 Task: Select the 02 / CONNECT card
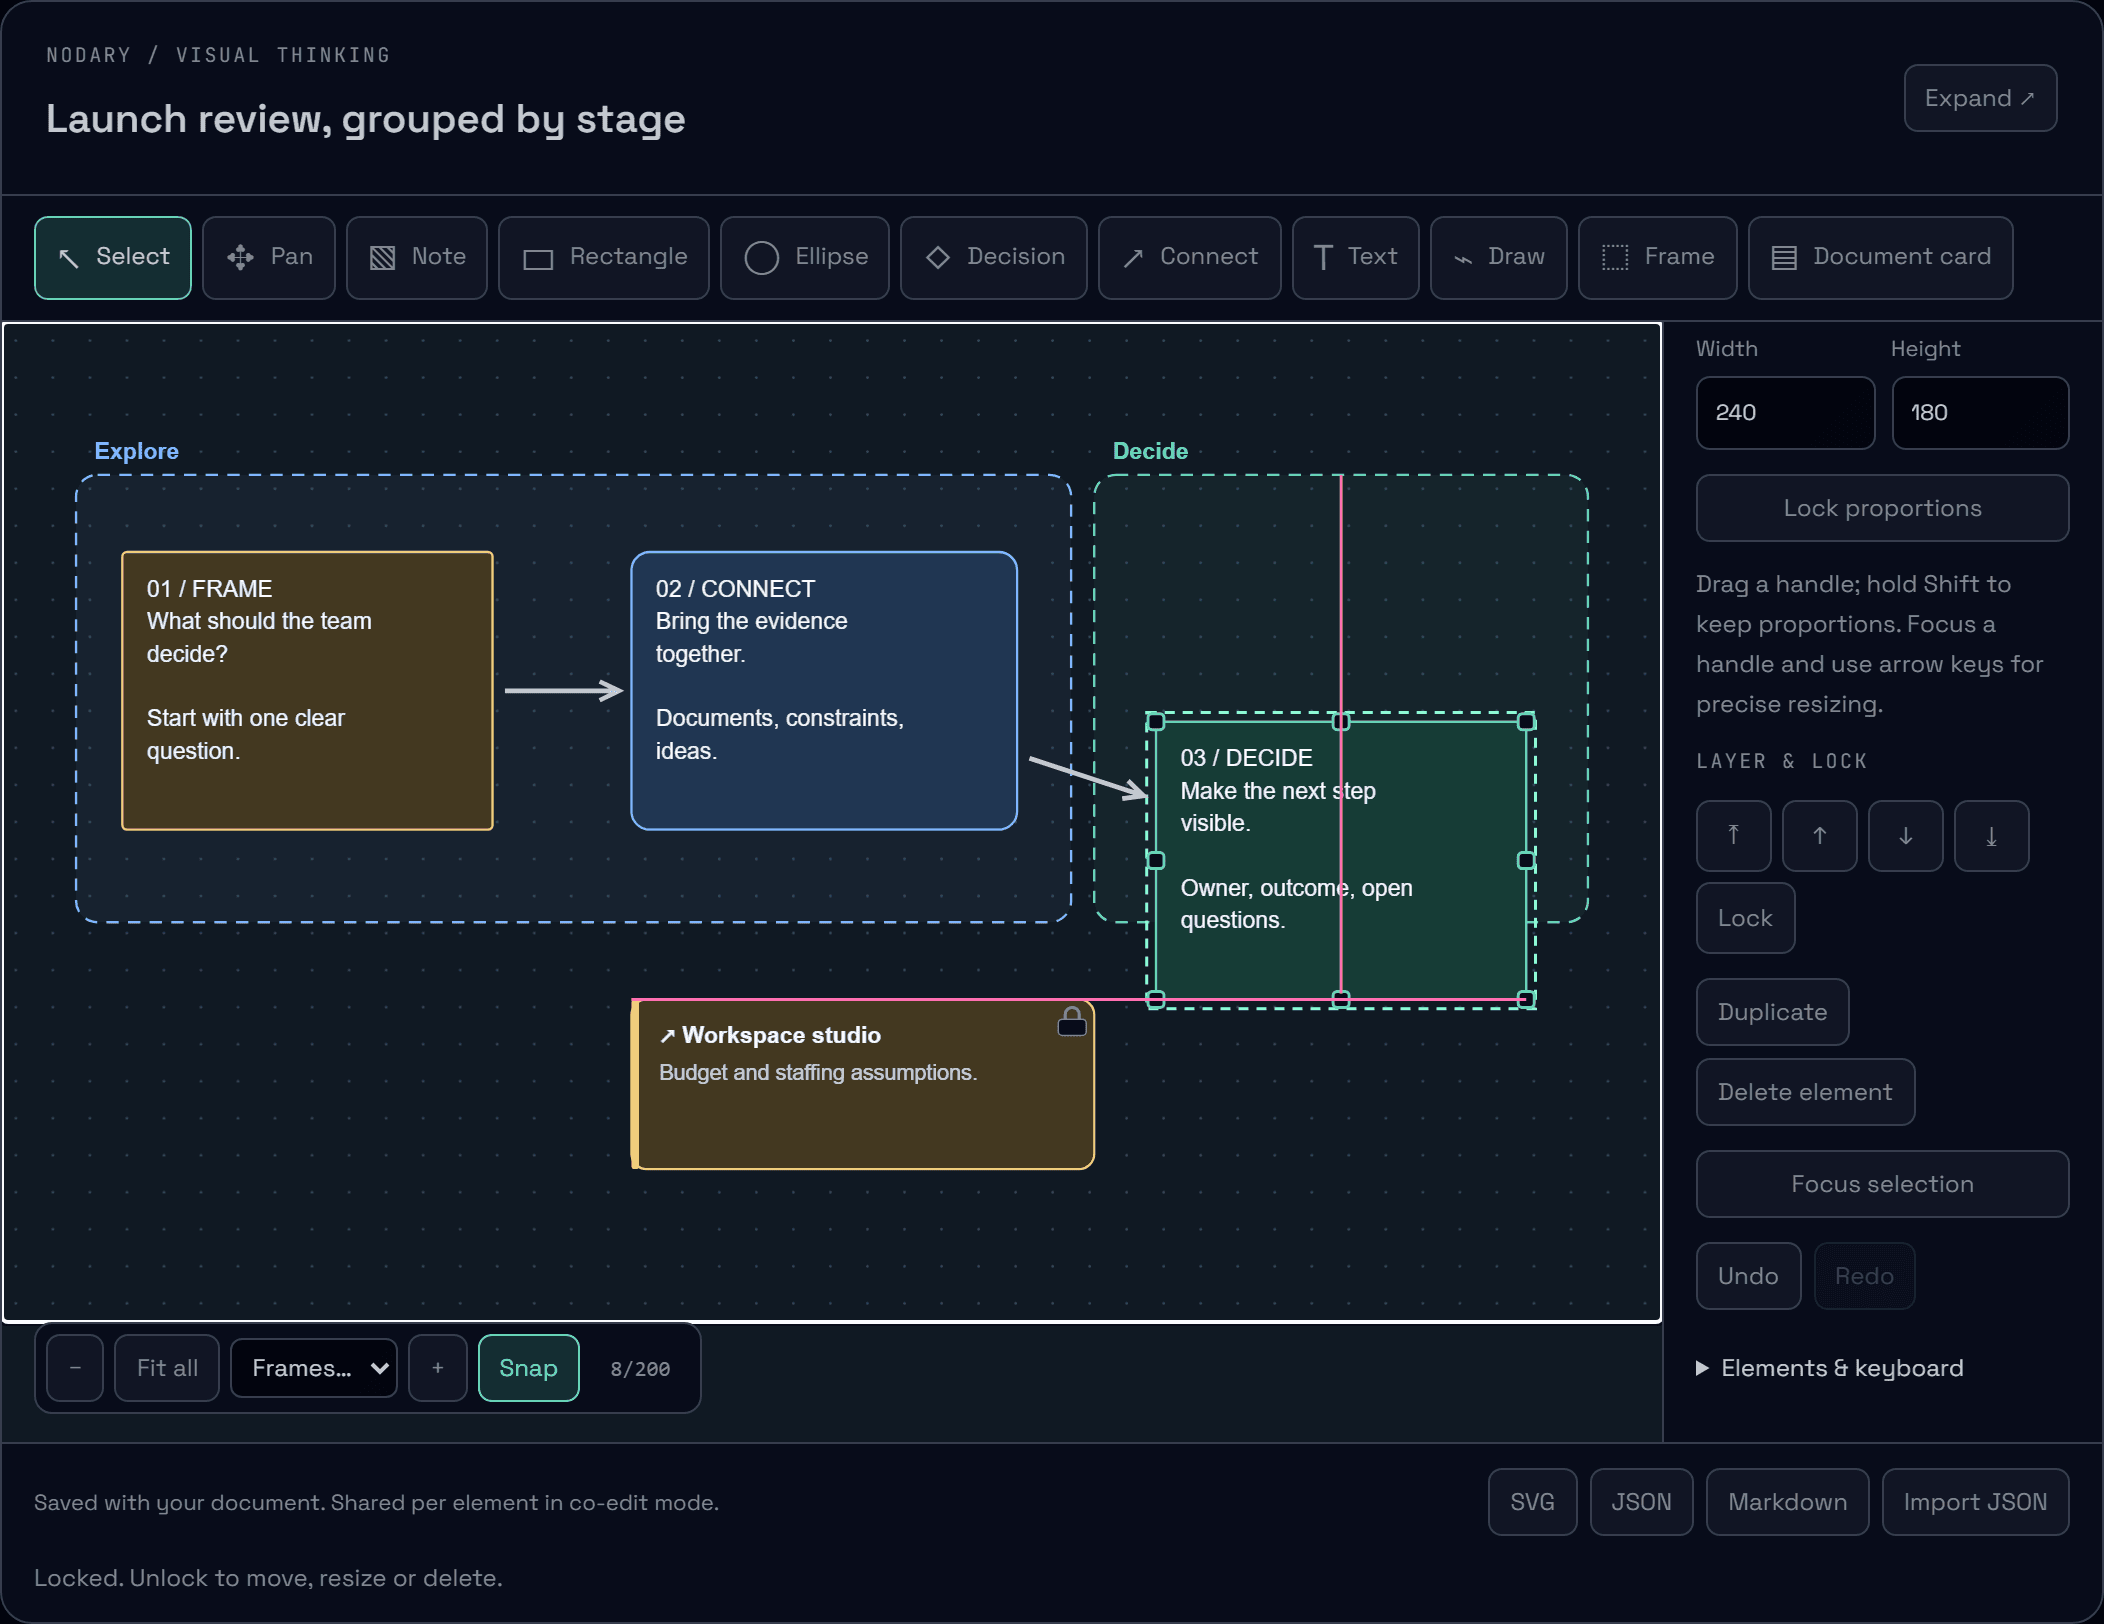(x=824, y=691)
